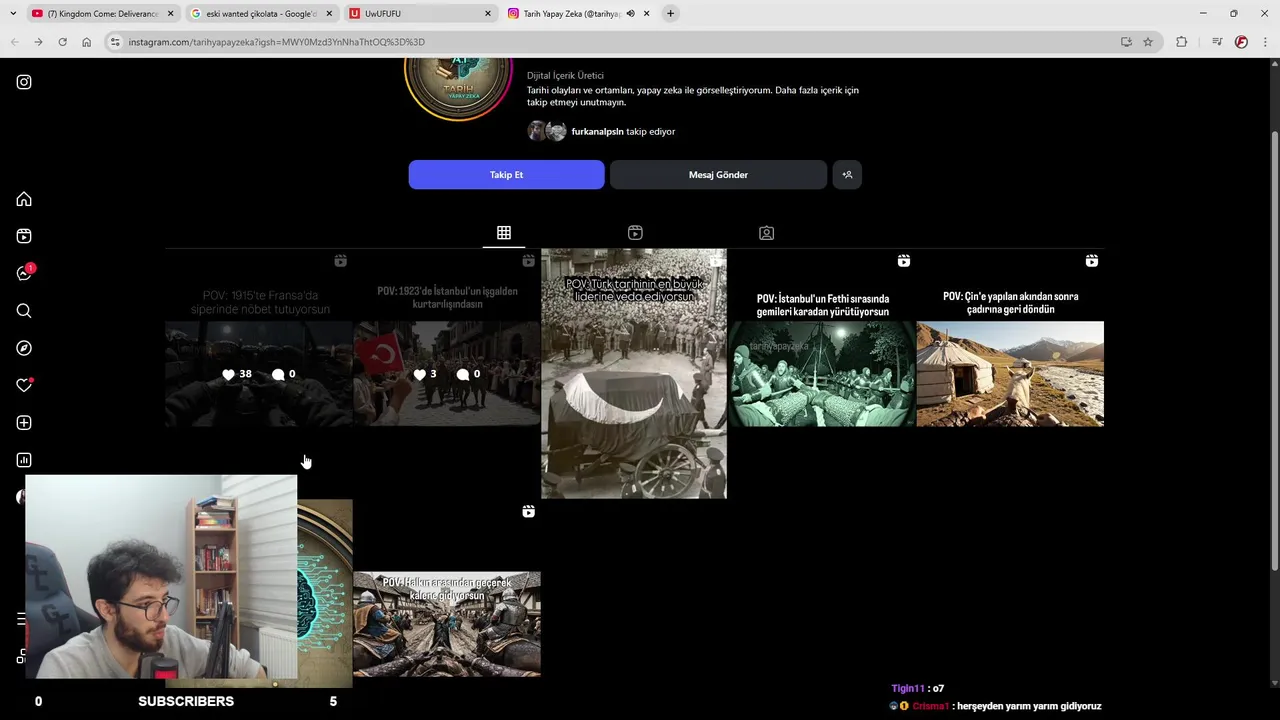Click the Mesaj Gönder button
The width and height of the screenshot is (1280, 720).
pyautogui.click(x=718, y=175)
